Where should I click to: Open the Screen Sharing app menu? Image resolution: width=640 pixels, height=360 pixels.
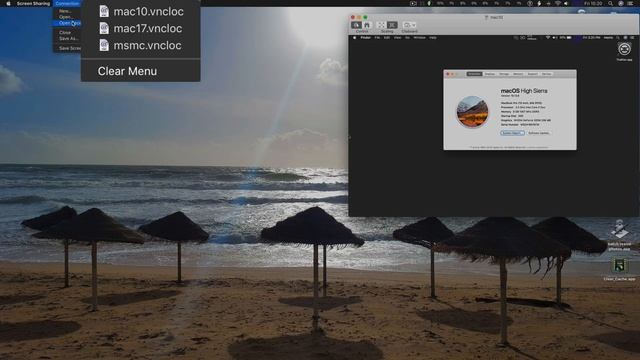(33, 3)
